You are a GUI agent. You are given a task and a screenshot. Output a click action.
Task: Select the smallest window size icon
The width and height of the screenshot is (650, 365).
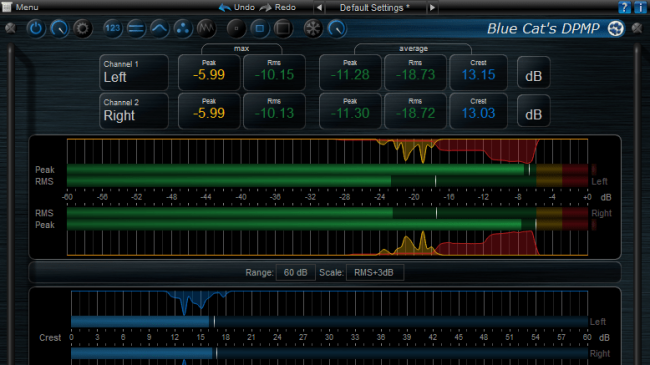(x=236, y=29)
